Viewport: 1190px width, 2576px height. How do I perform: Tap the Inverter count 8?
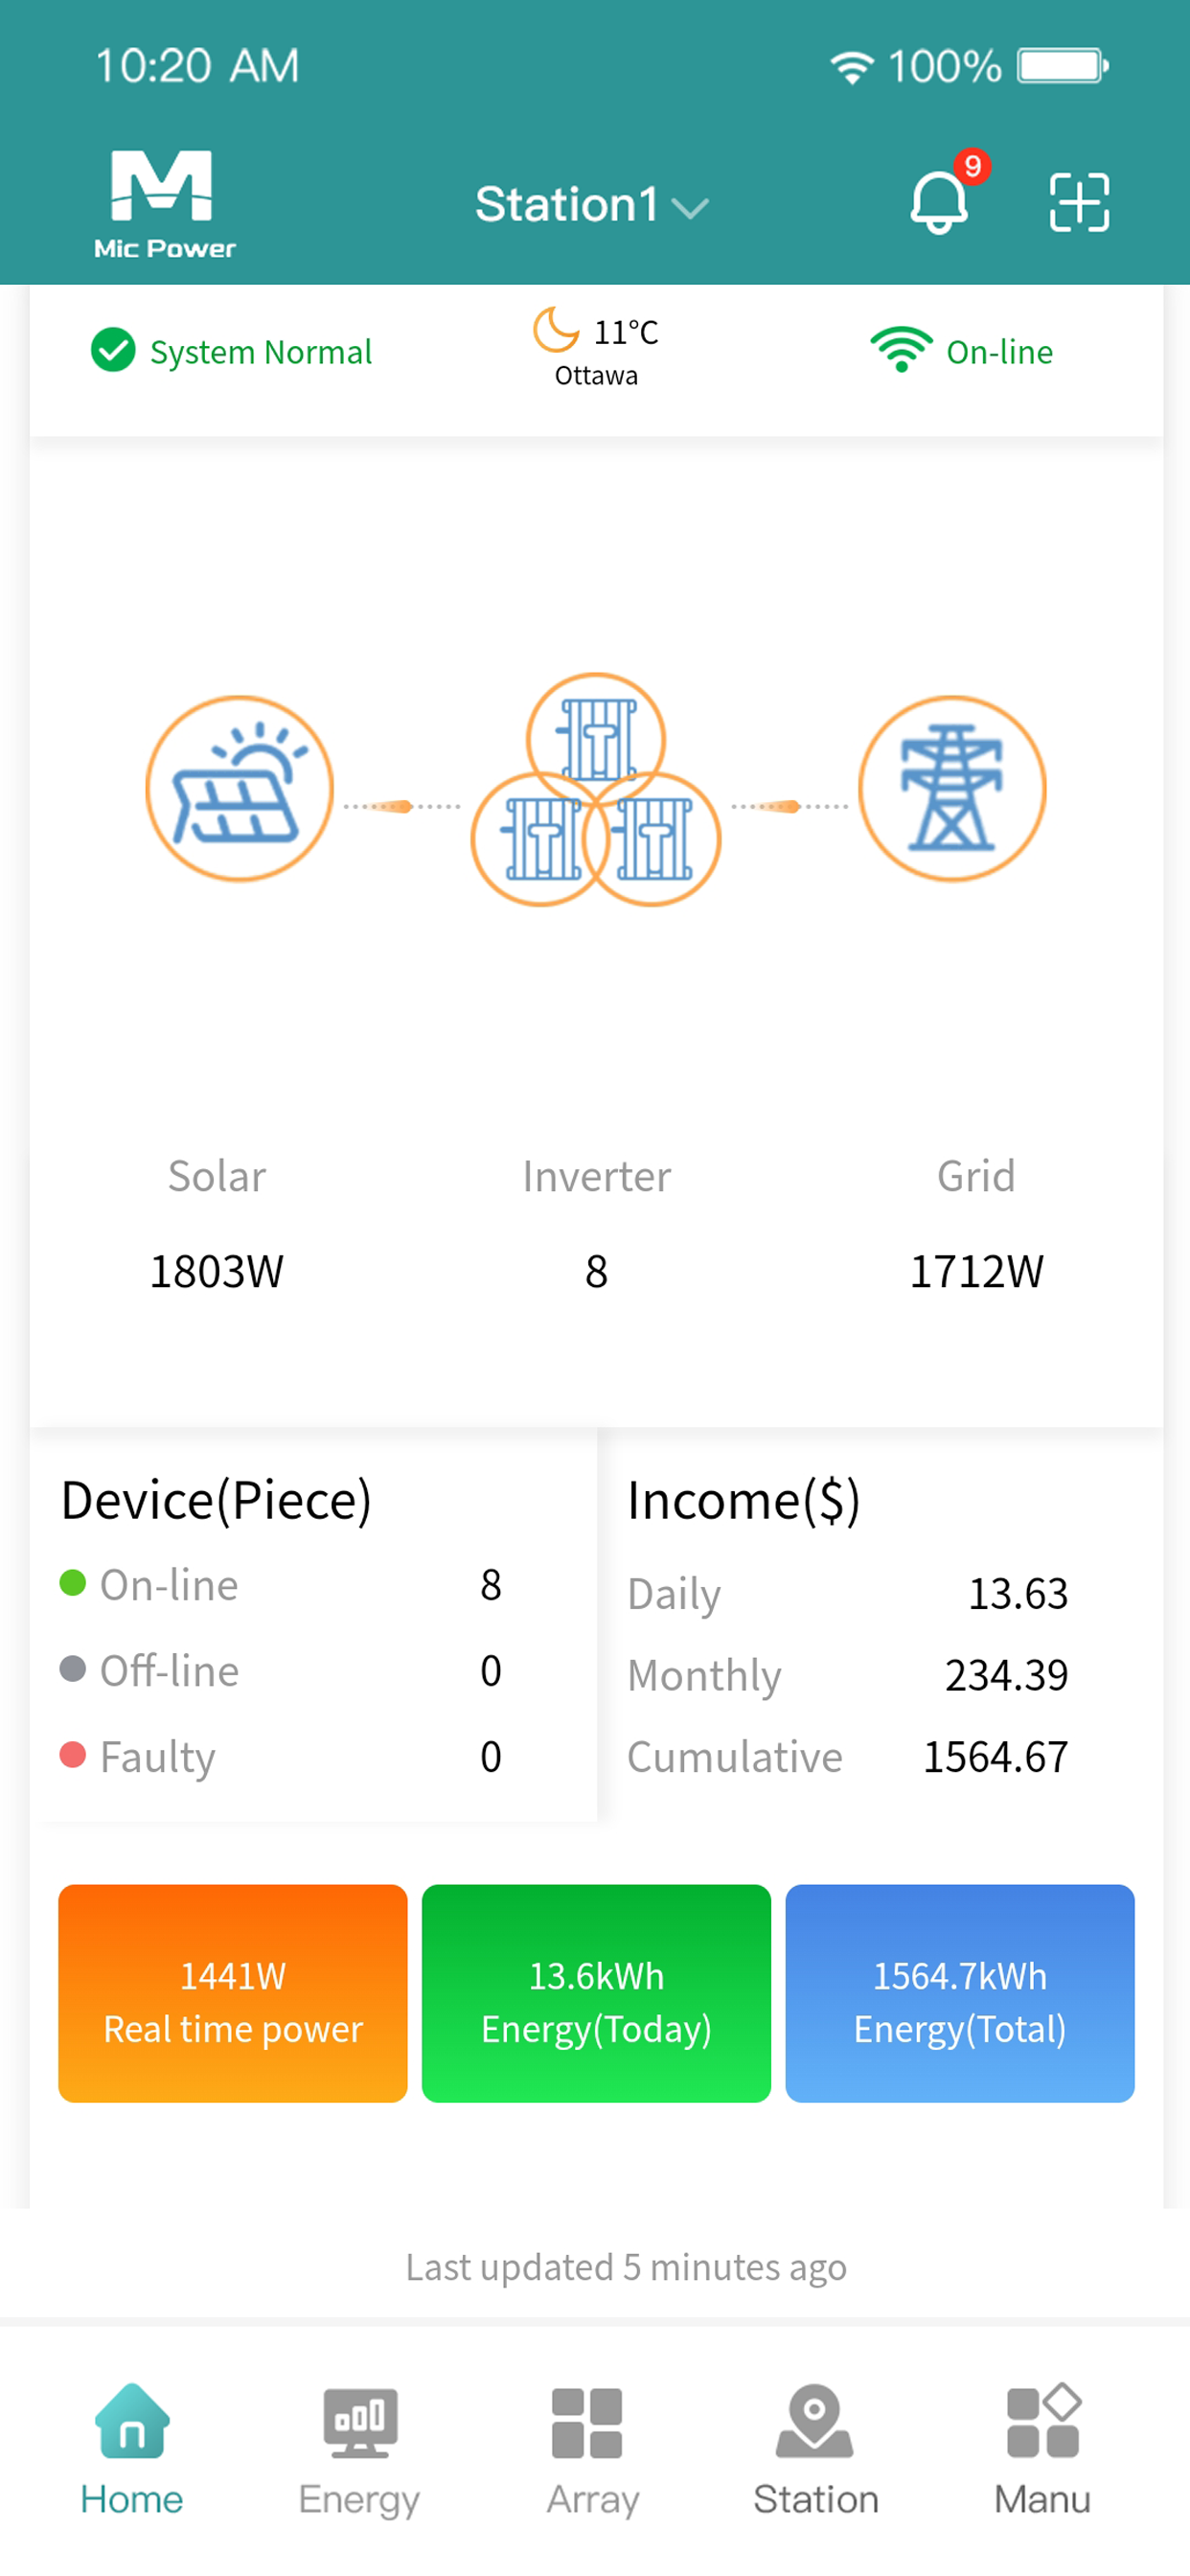[596, 1272]
